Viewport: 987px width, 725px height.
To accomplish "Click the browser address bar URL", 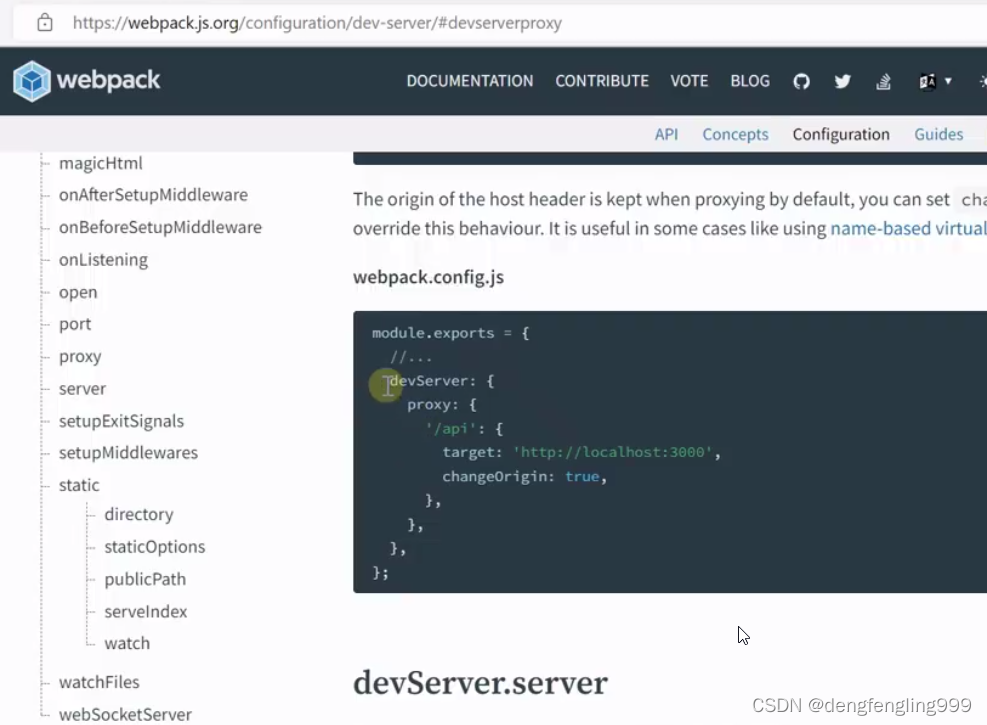I will pos(317,23).
